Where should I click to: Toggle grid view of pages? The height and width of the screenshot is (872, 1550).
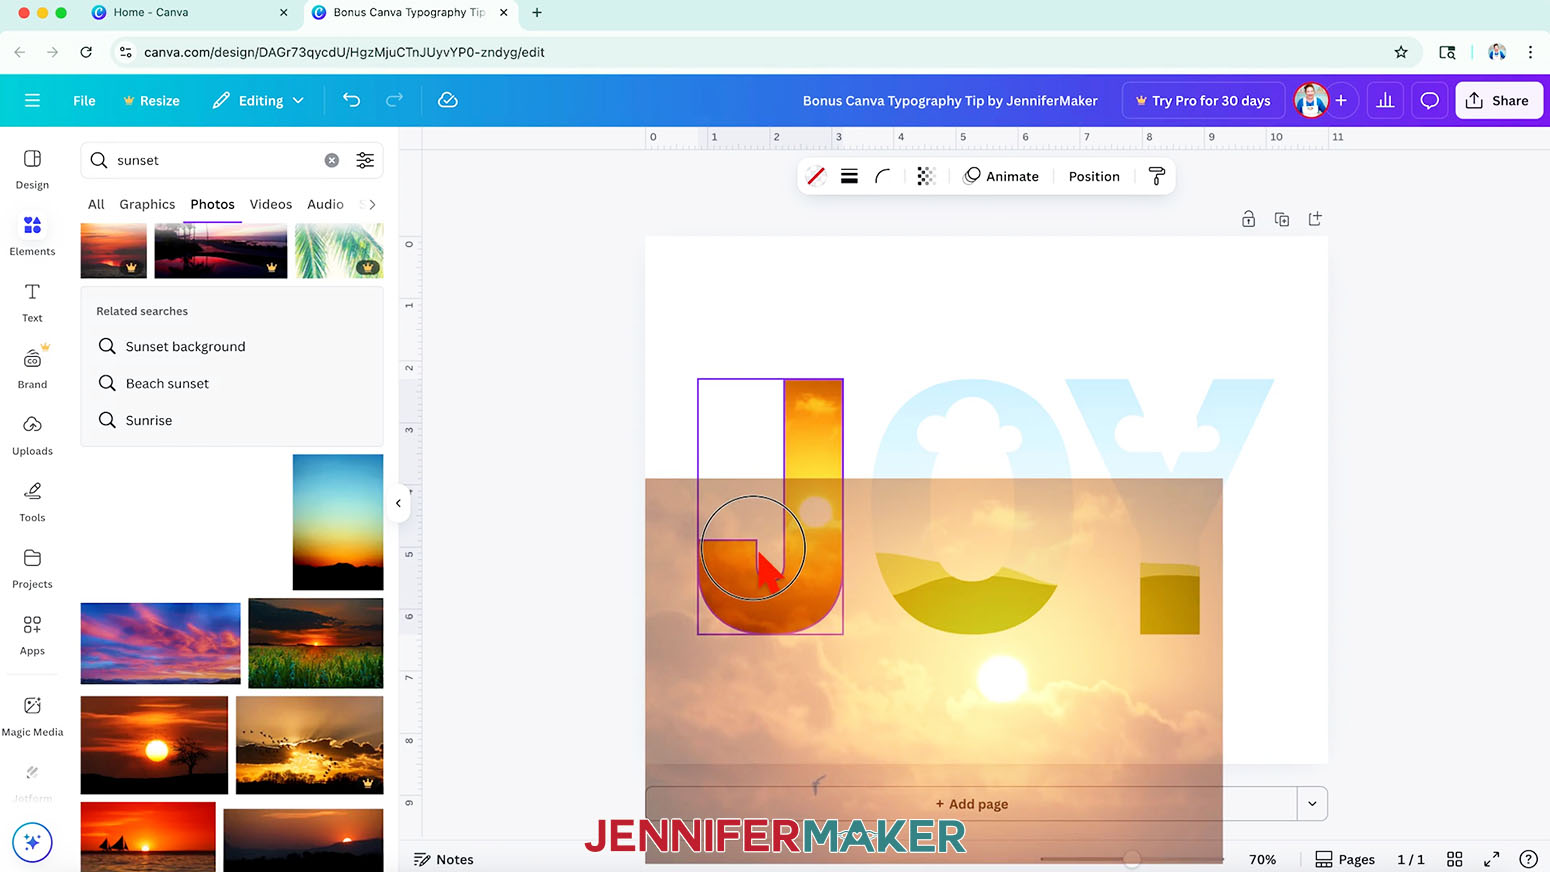(1455, 859)
